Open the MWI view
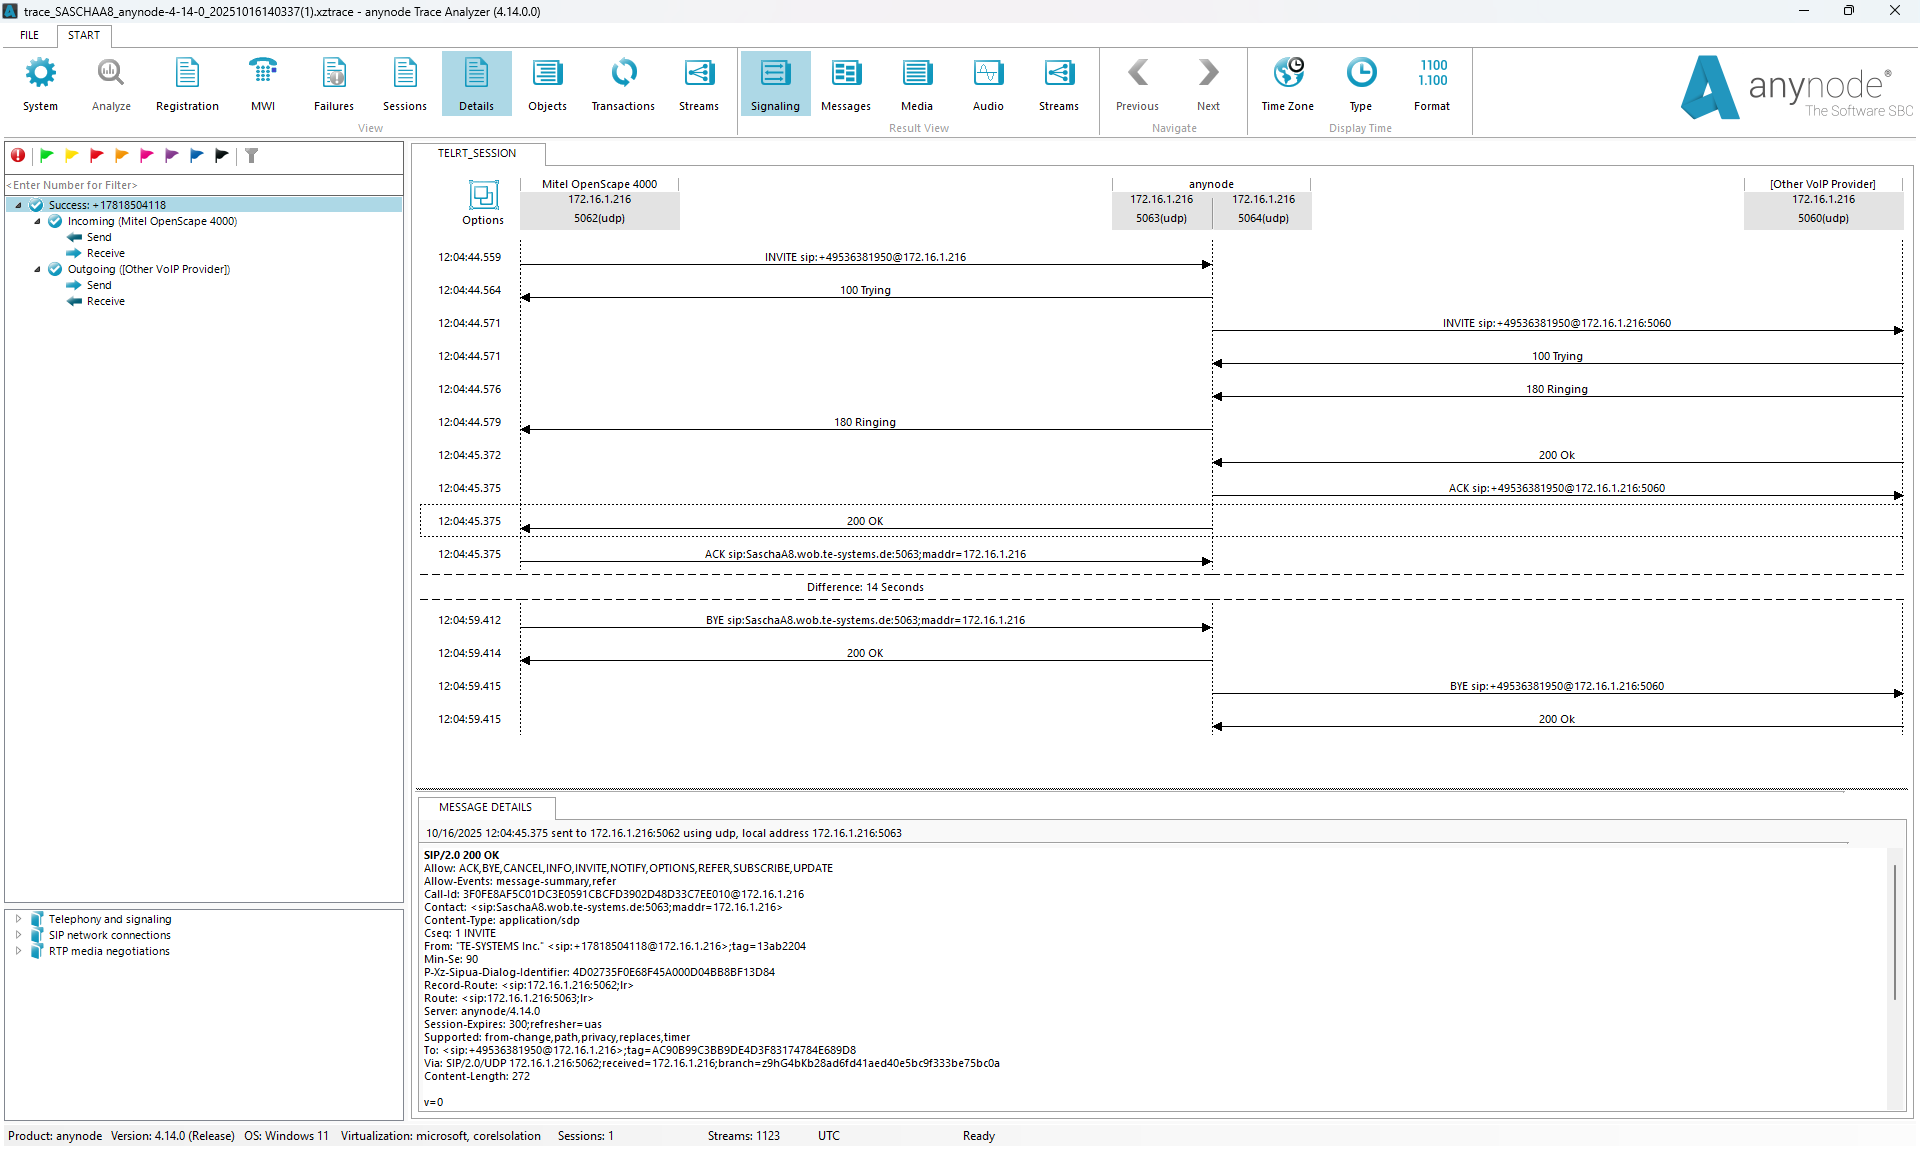The width and height of the screenshot is (1920, 1152). pos(262,84)
